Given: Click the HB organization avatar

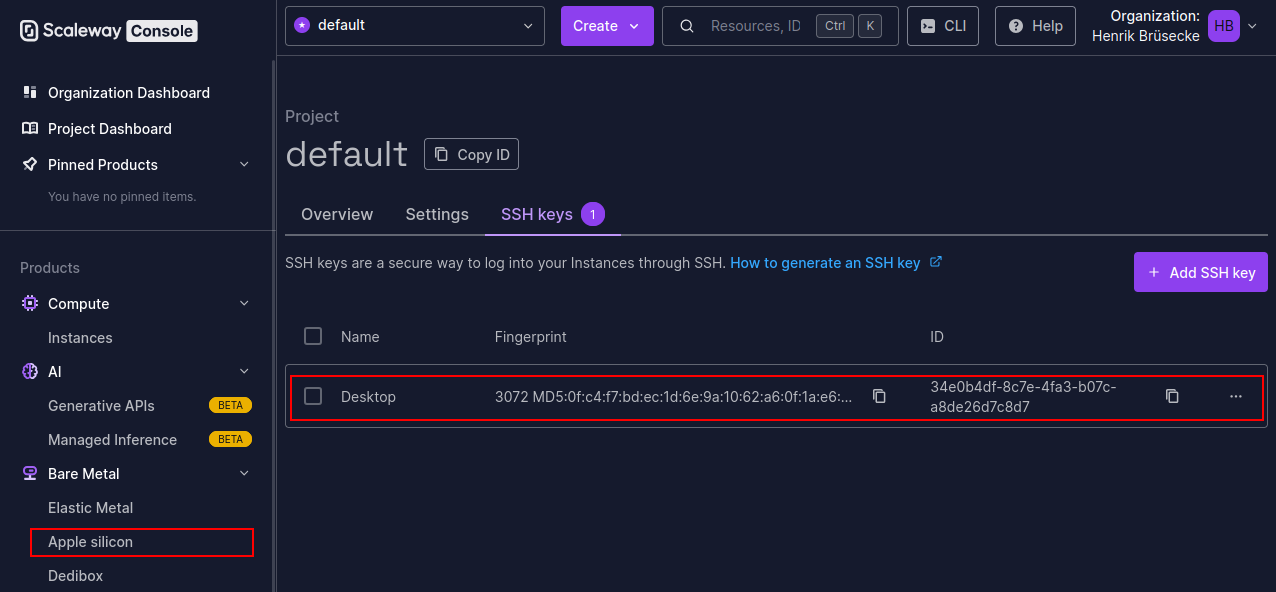Looking at the screenshot, I should pos(1224,26).
